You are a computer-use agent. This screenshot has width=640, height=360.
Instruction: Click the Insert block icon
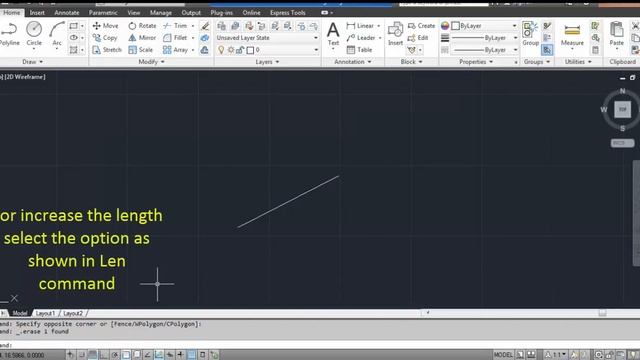tap(395, 34)
